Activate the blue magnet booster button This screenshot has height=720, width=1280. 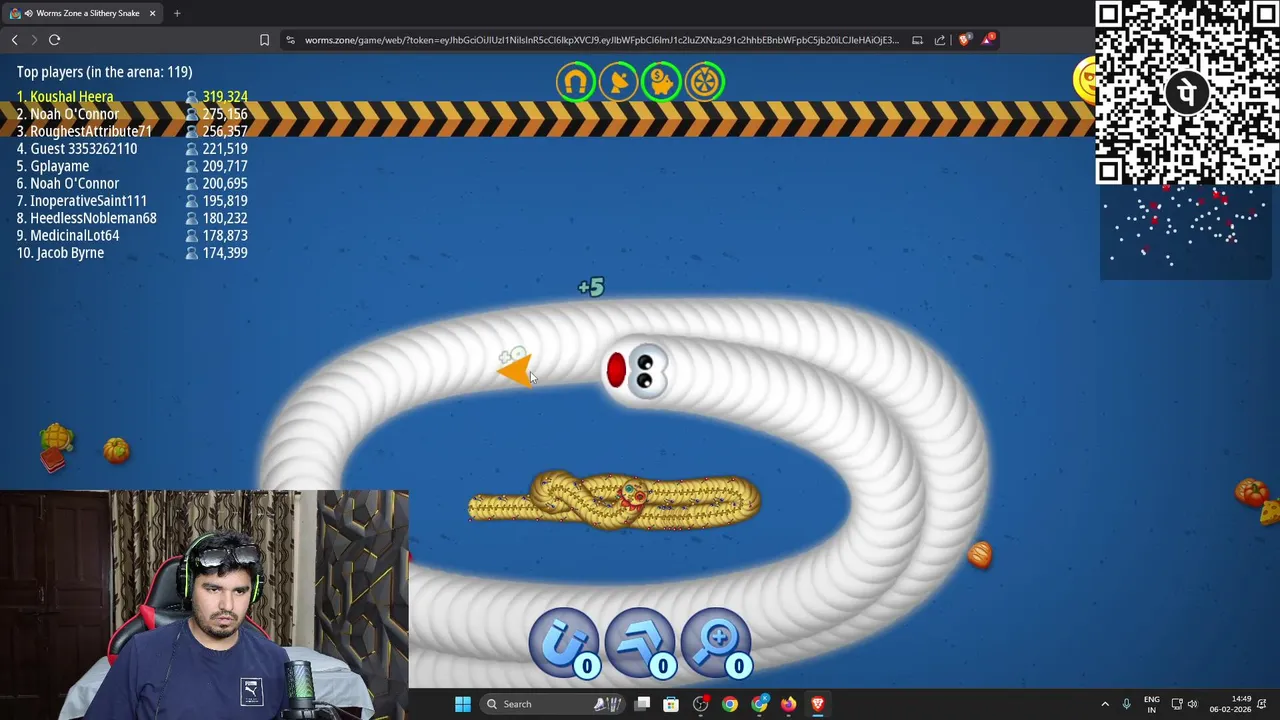click(x=564, y=642)
